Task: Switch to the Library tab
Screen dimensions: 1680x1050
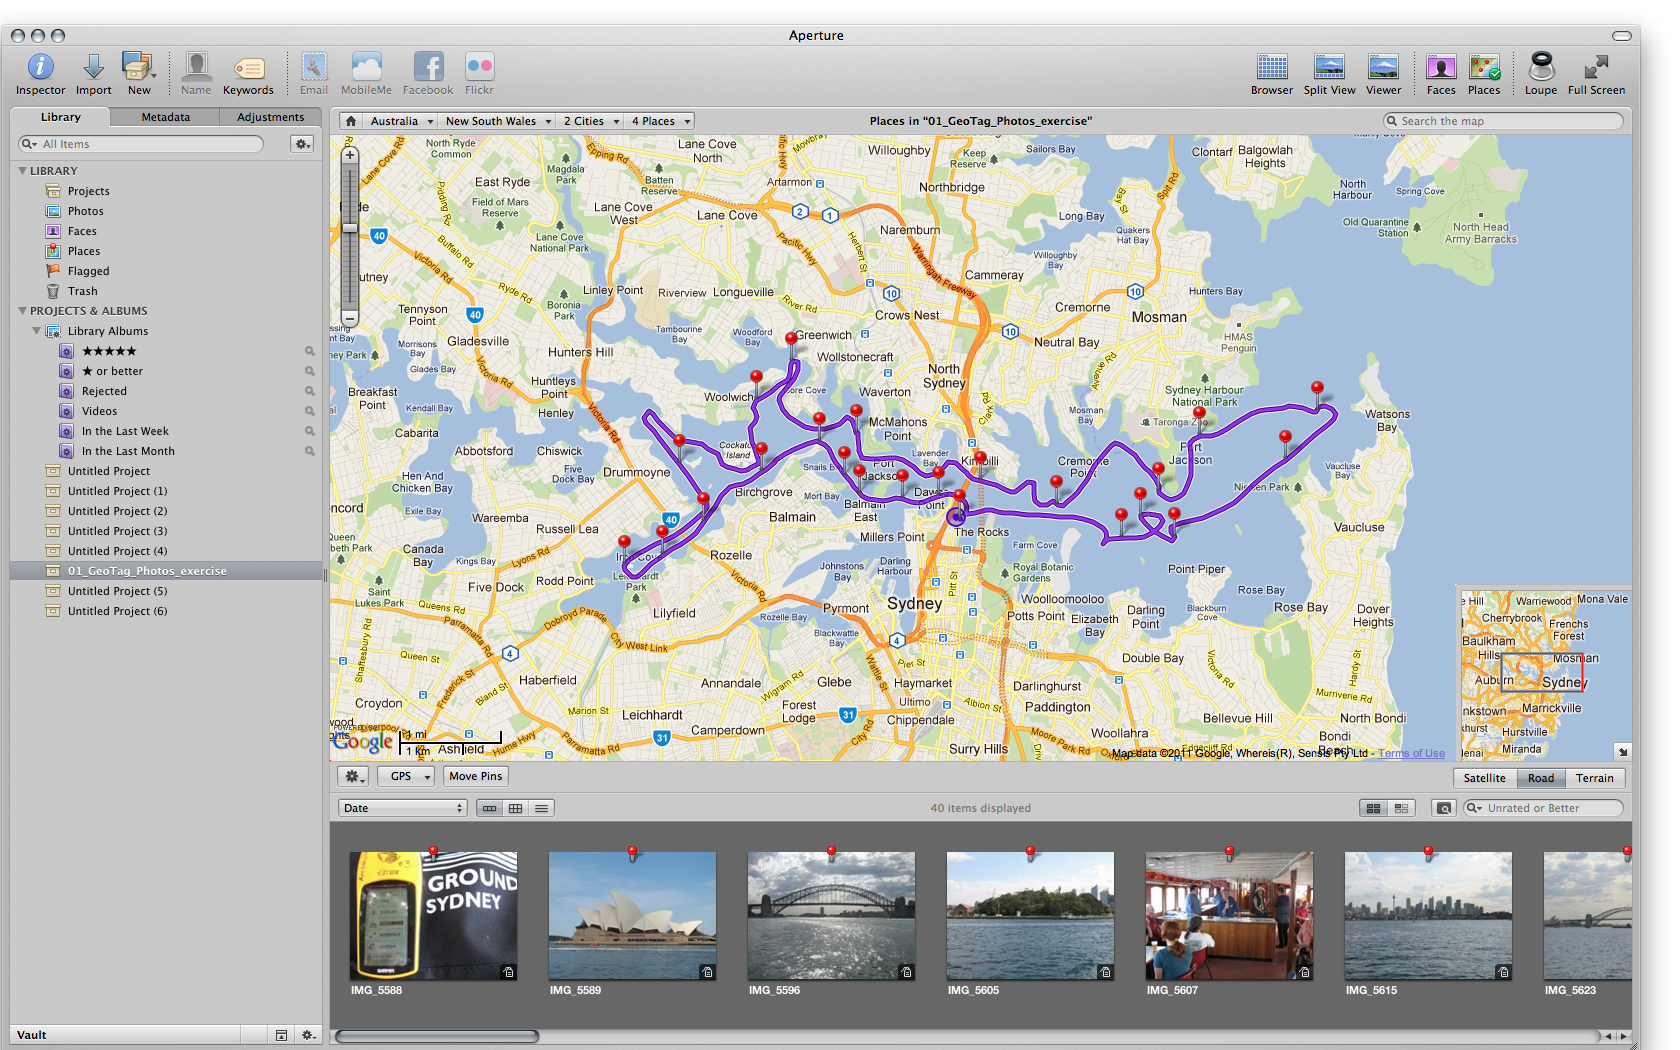Action: 61,117
